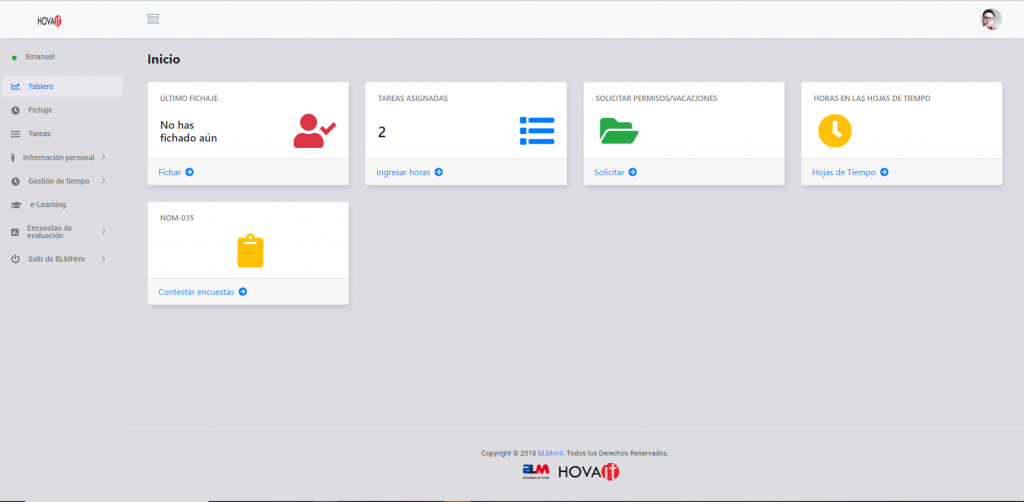
Task: Click the hamburger menu icon in header
Action: [x=153, y=19]
